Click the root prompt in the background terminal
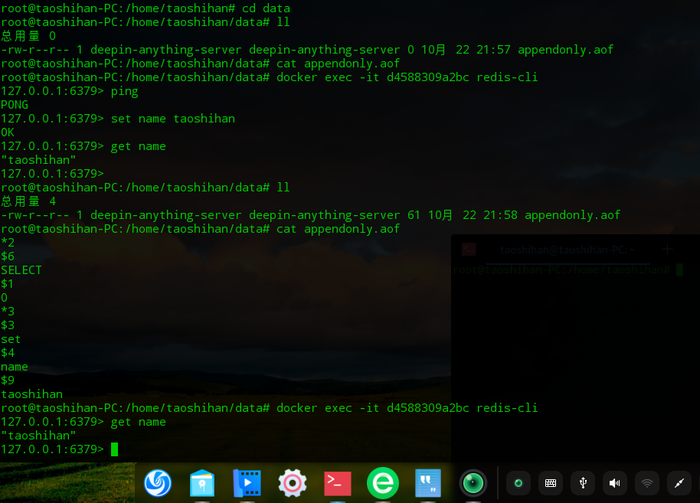The height and width of the screenshot is (503, 700). tap(562, 270)
